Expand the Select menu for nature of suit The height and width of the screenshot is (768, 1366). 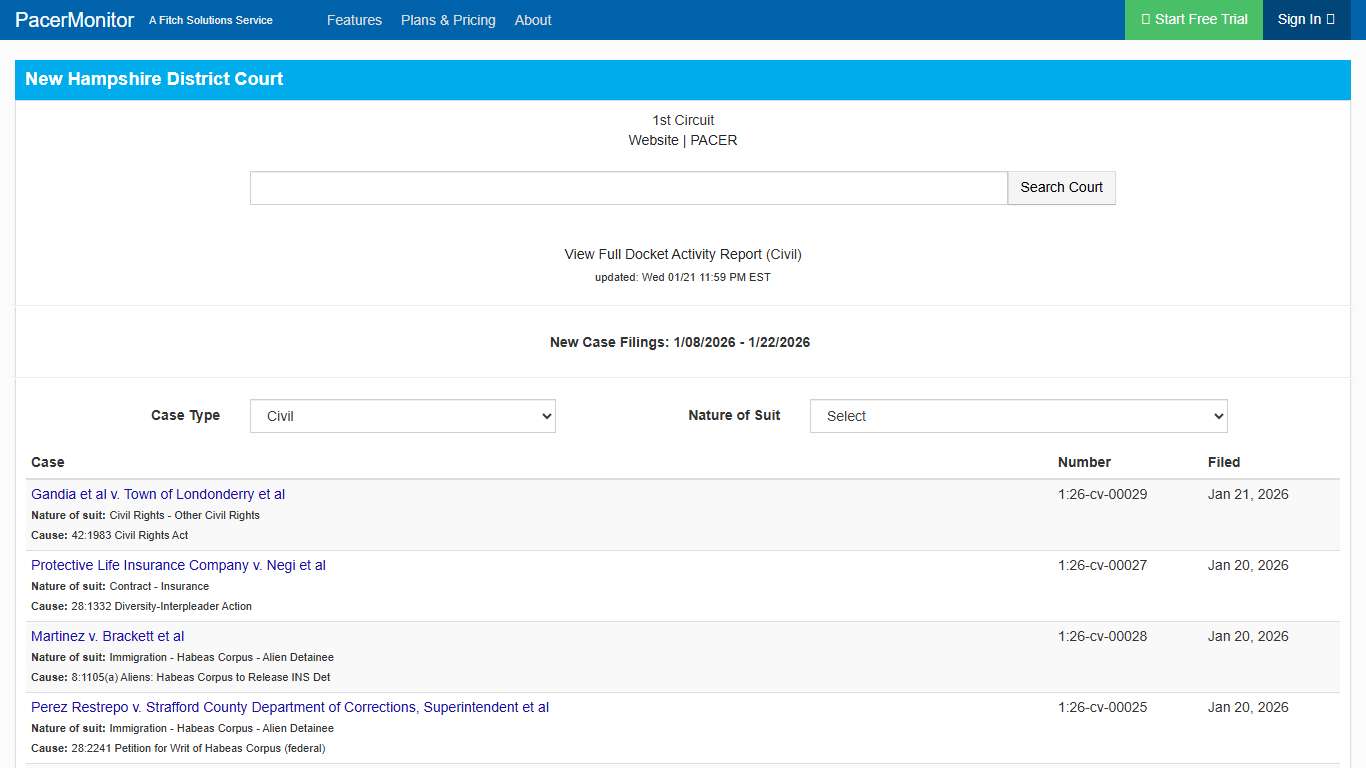point(1017,416)
